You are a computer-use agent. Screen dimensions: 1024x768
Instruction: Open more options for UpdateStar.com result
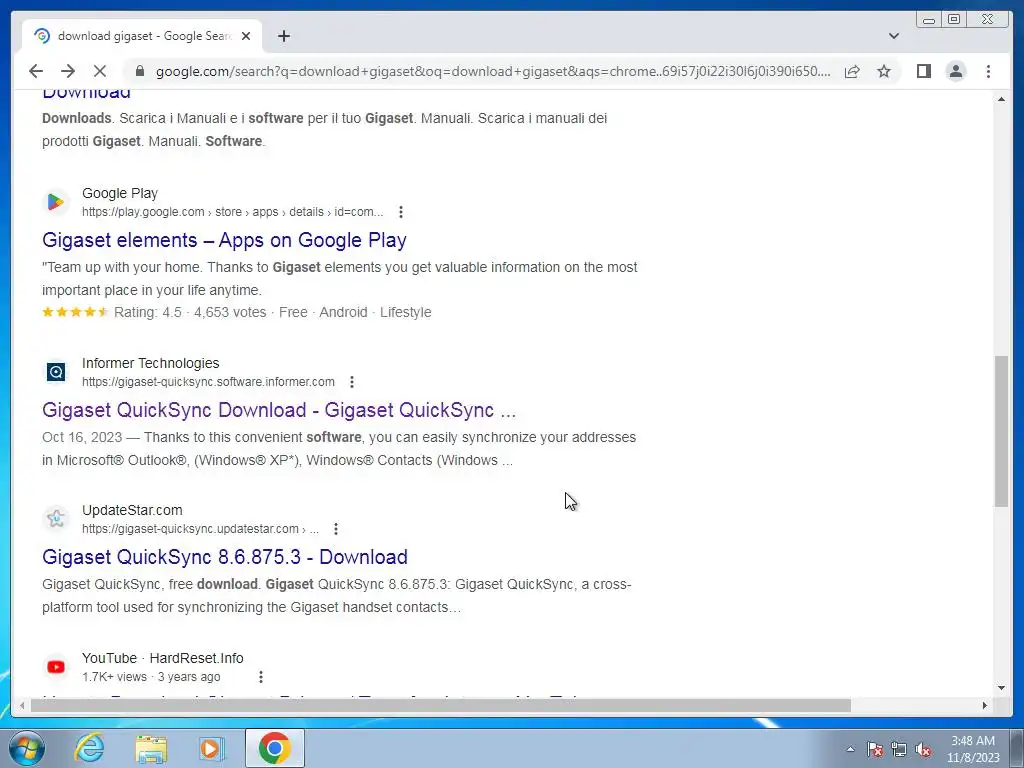click(336, 529)
